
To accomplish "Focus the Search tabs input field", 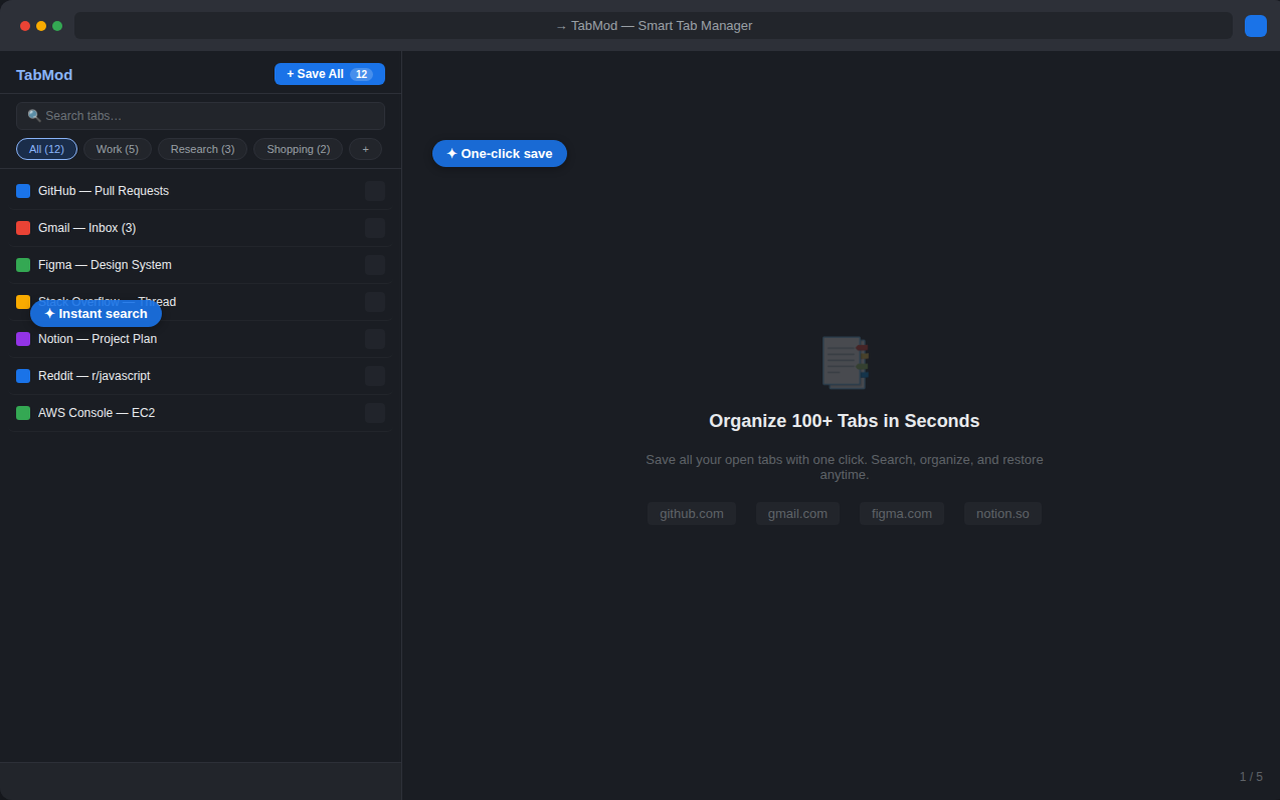I will coord(200,116).
